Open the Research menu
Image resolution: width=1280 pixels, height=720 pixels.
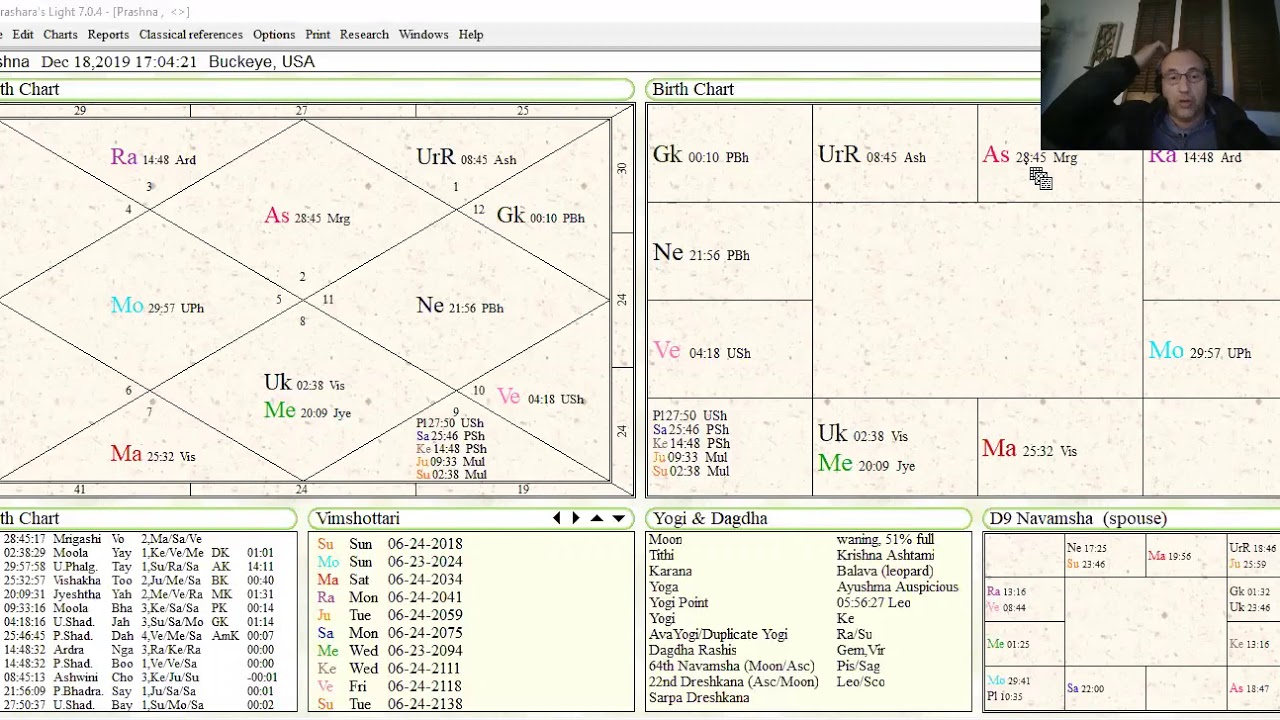coord(364,34)
